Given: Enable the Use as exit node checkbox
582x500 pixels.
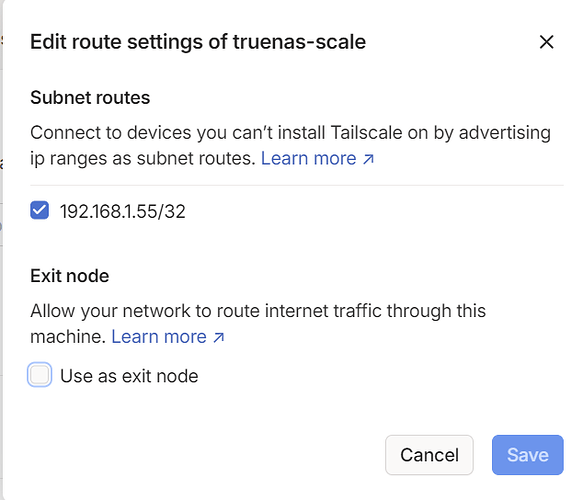Looking at the screenshot, I should tap(39, 375).
